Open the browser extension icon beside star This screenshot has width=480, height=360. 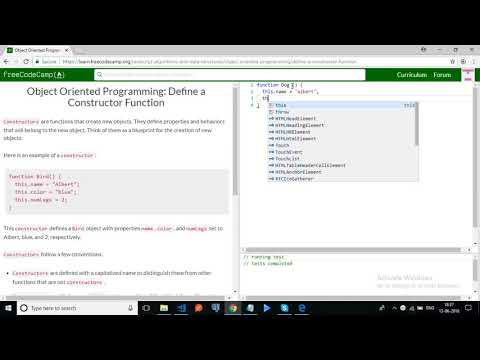[463, 62]
